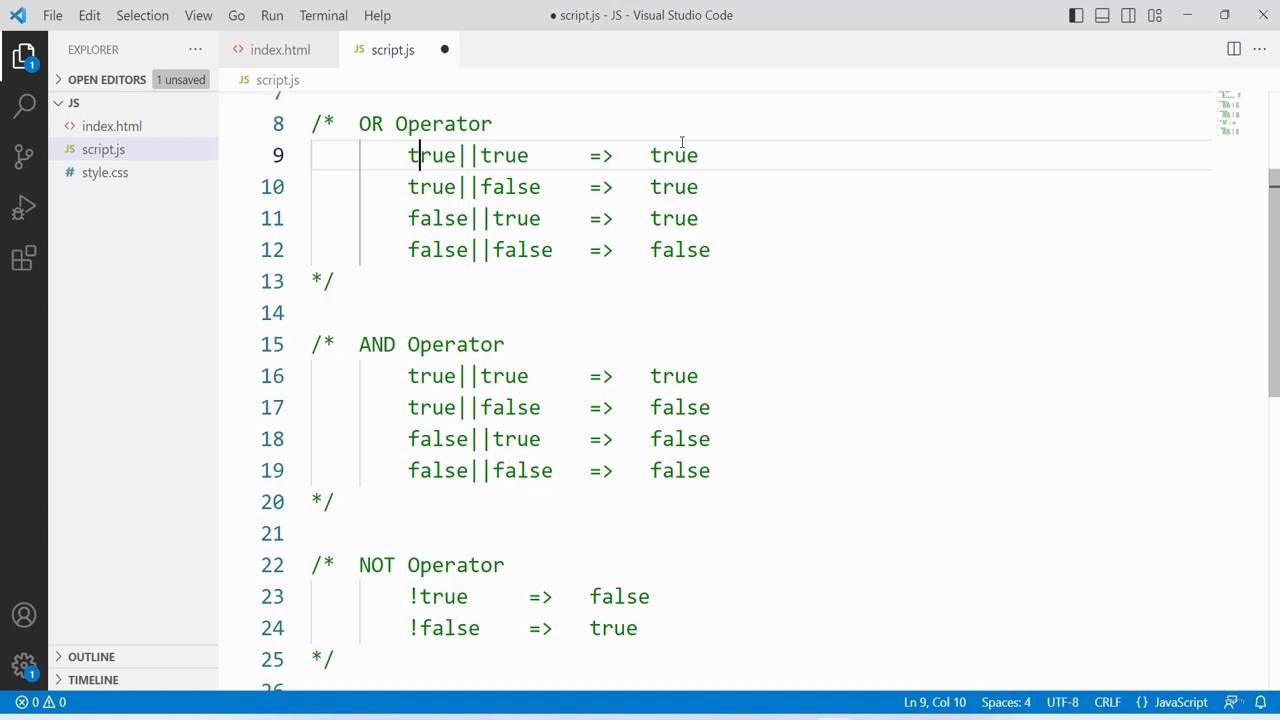Open the notifications bell
The height and width of the screenshot is (720, 1280).
(1261, 702)
